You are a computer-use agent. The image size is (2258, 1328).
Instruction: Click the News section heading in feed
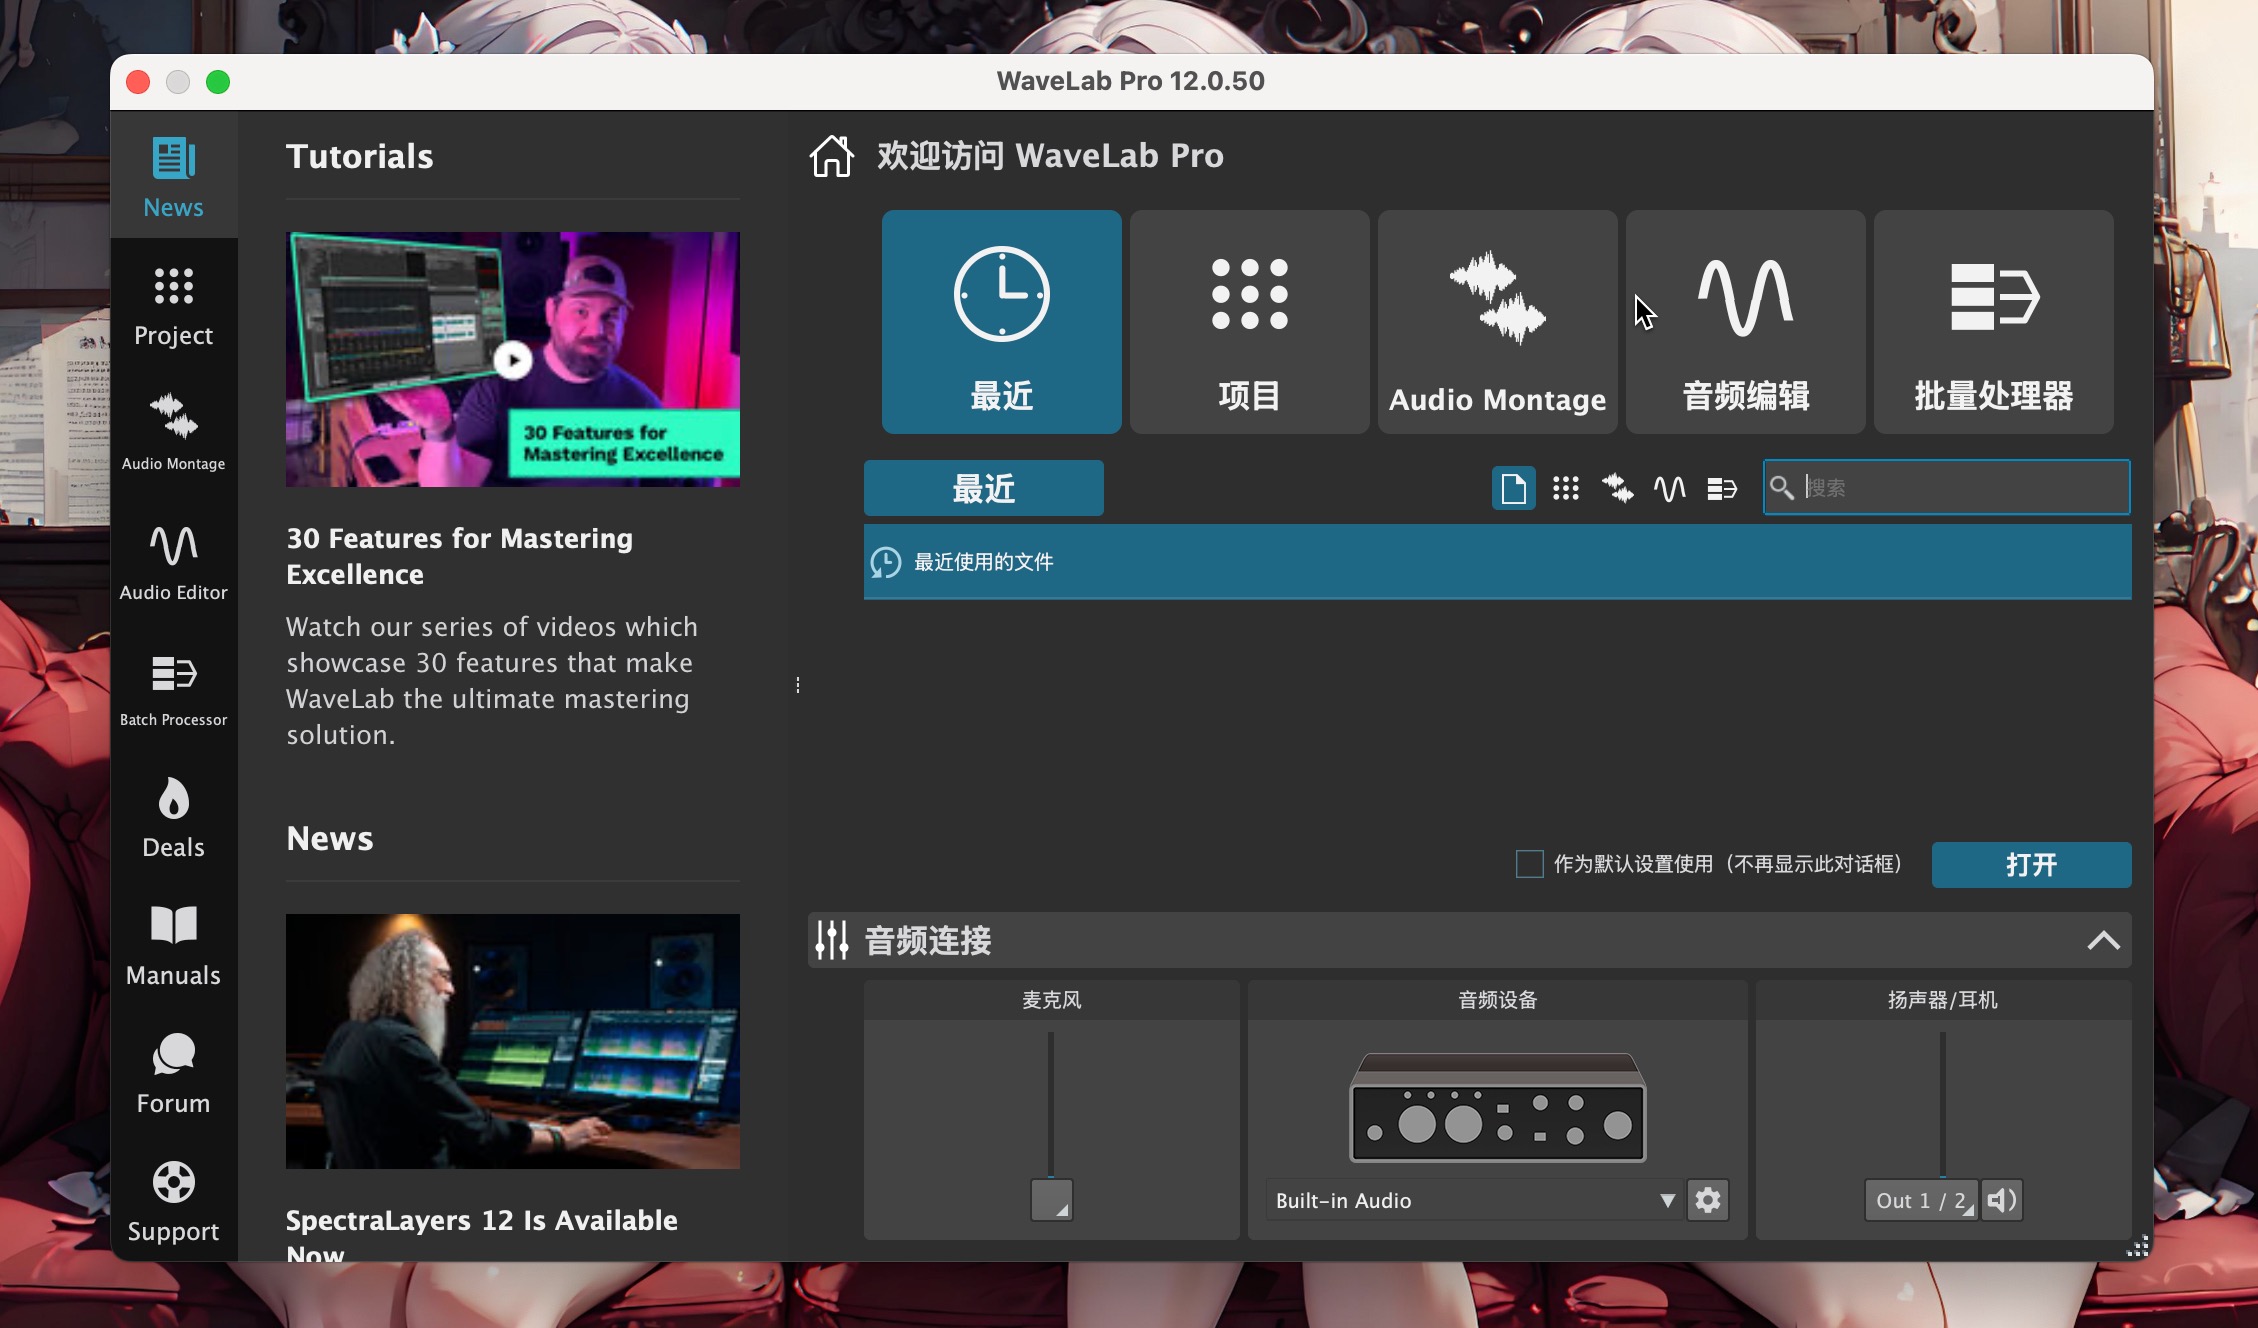point(329,838)
